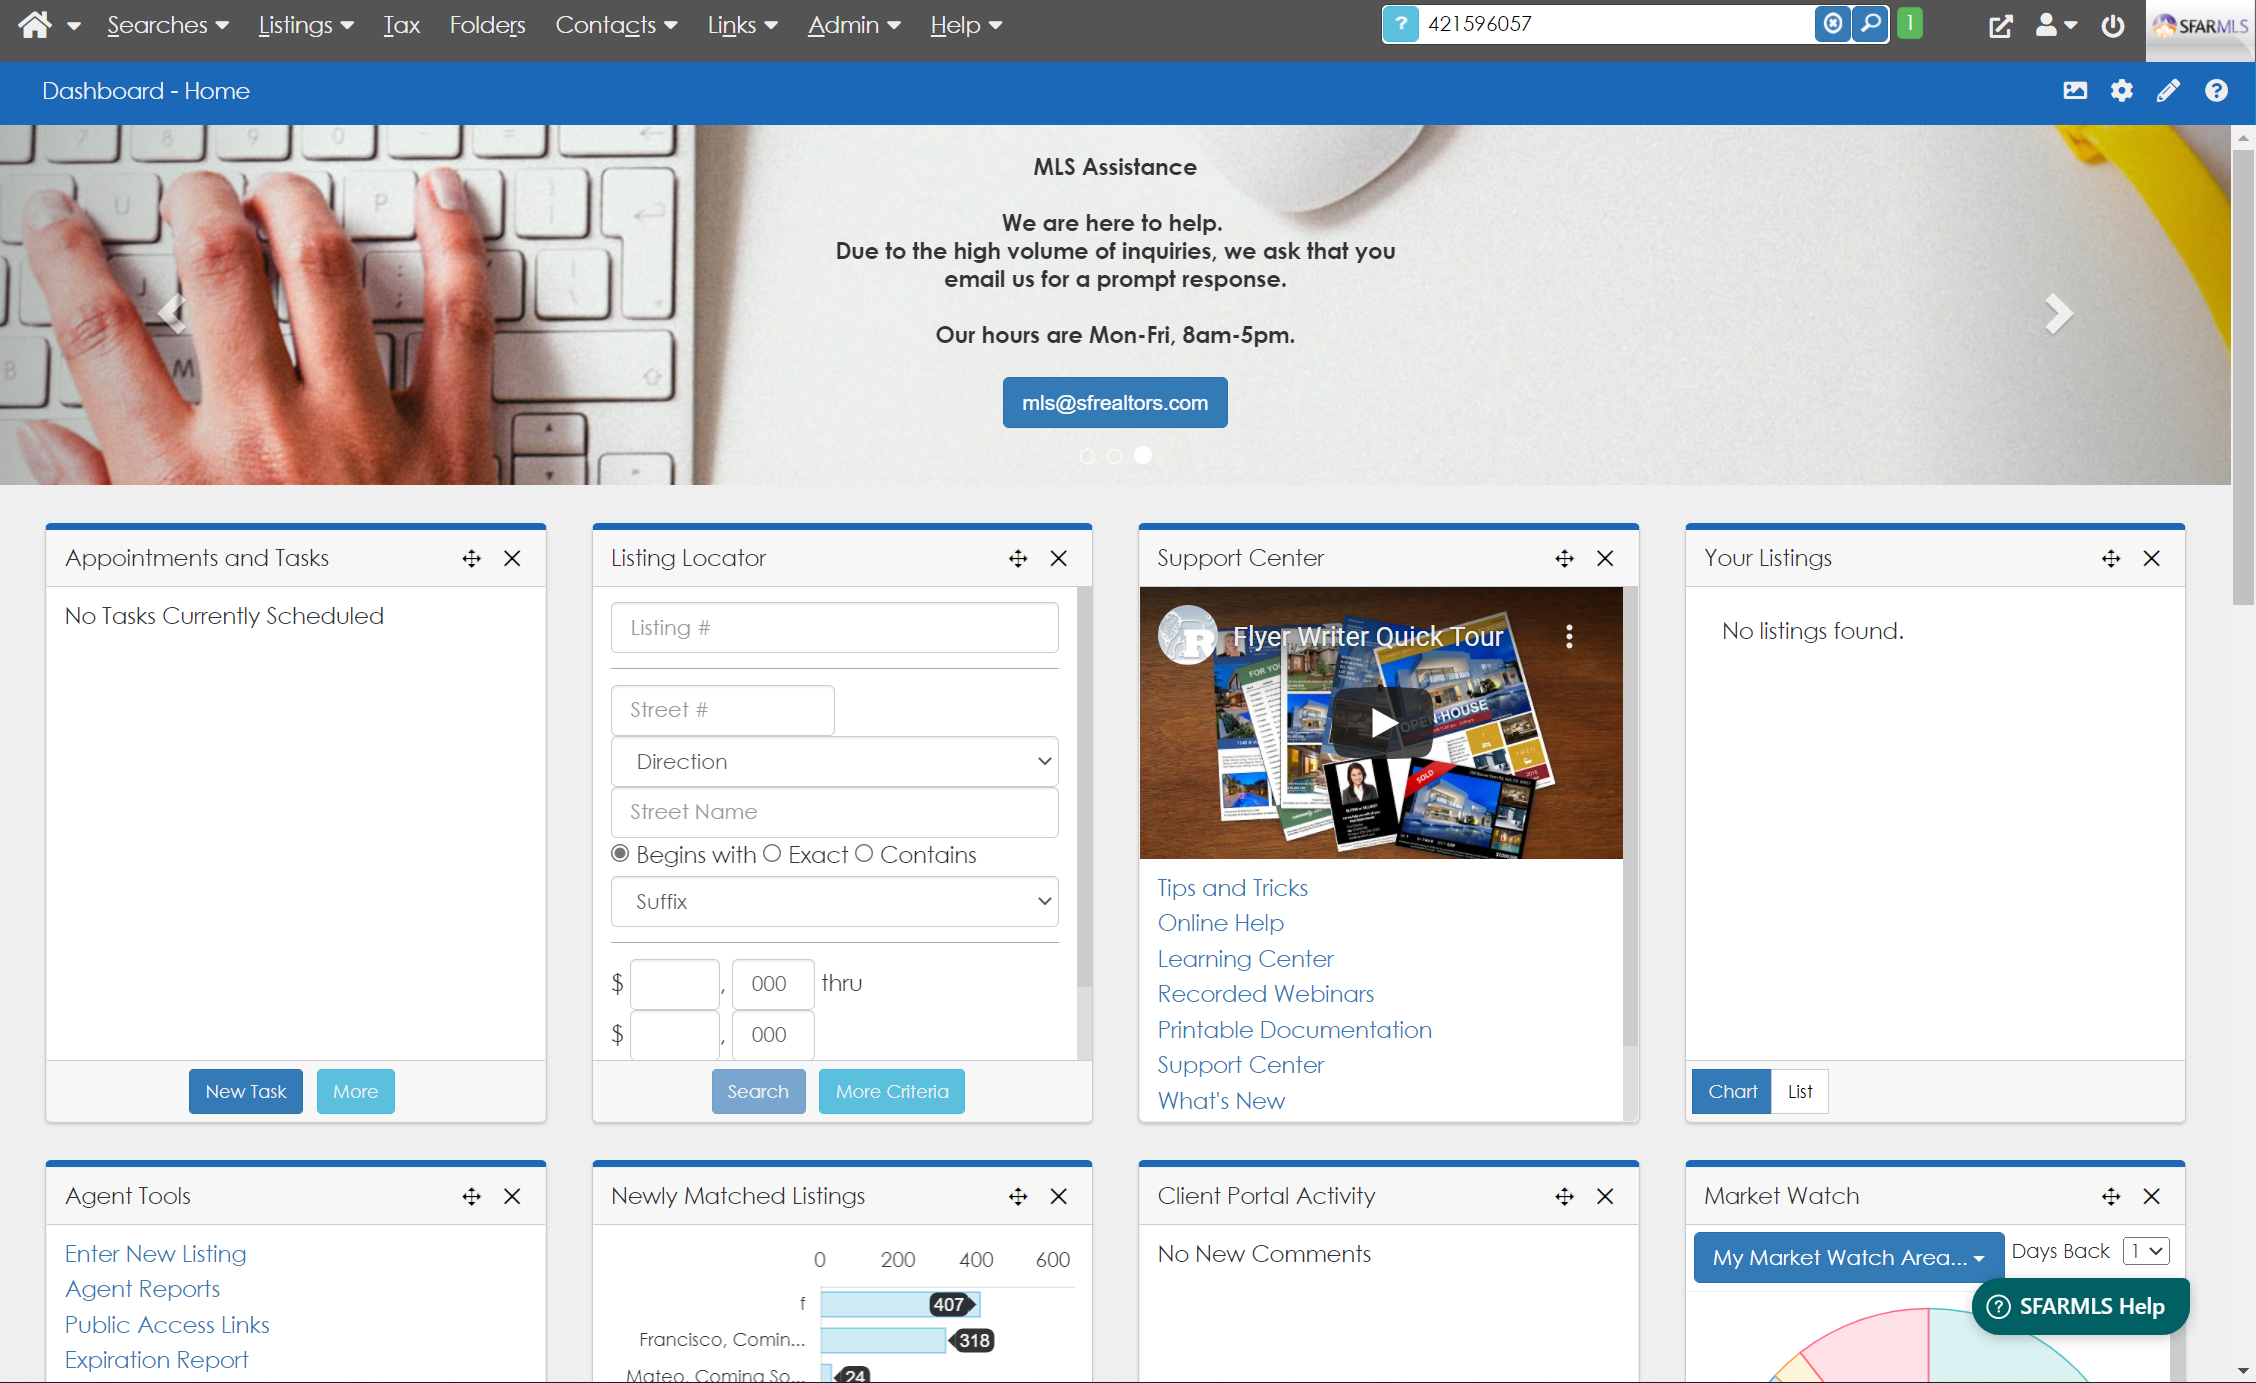The width and height of the screenshot is (2256, 1383).
Task: Click the quick search magnifier icon
Action: pyautogui.click(x=1869, y=24)
